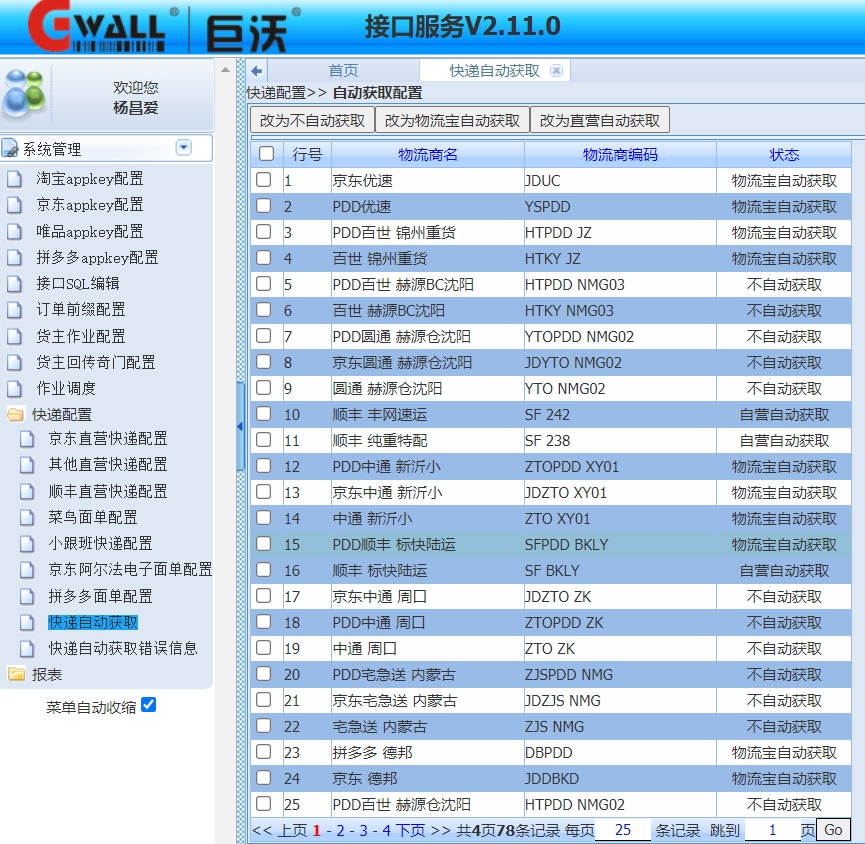Check the row 2 PDD优速 checkbox
This screenshot has height=844, width=865.
264,205
